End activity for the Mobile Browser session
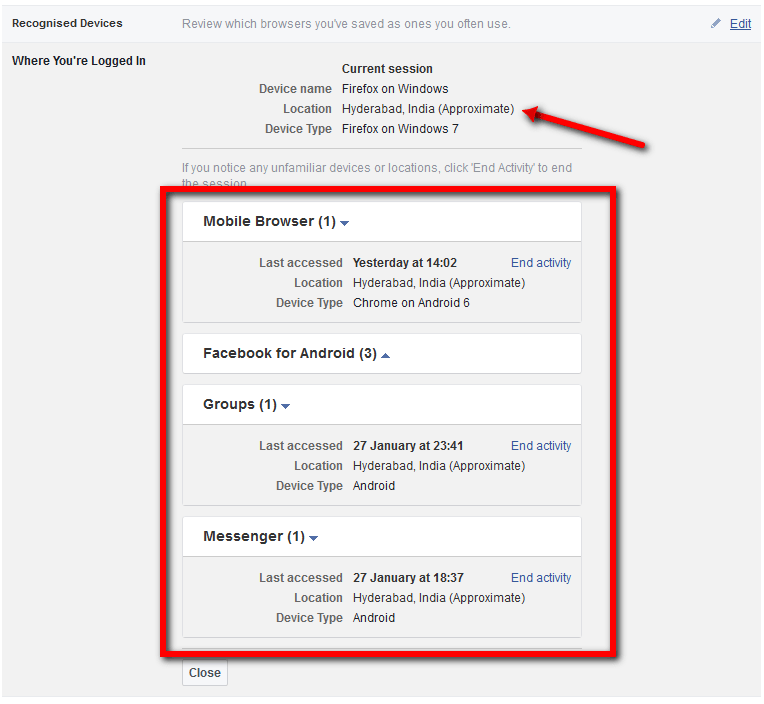Viewport: 764px width, 704px height. [x=541, y=263]
